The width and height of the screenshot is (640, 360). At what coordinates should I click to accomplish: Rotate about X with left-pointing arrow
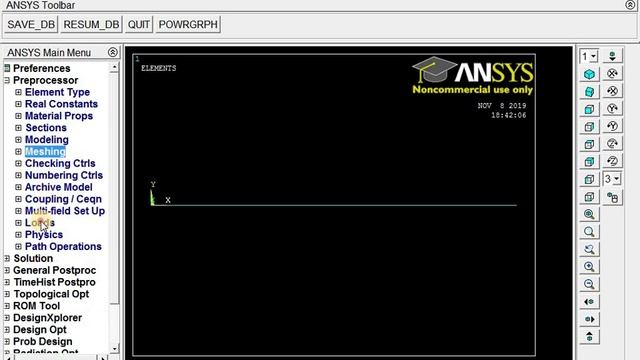coord(612,91)
